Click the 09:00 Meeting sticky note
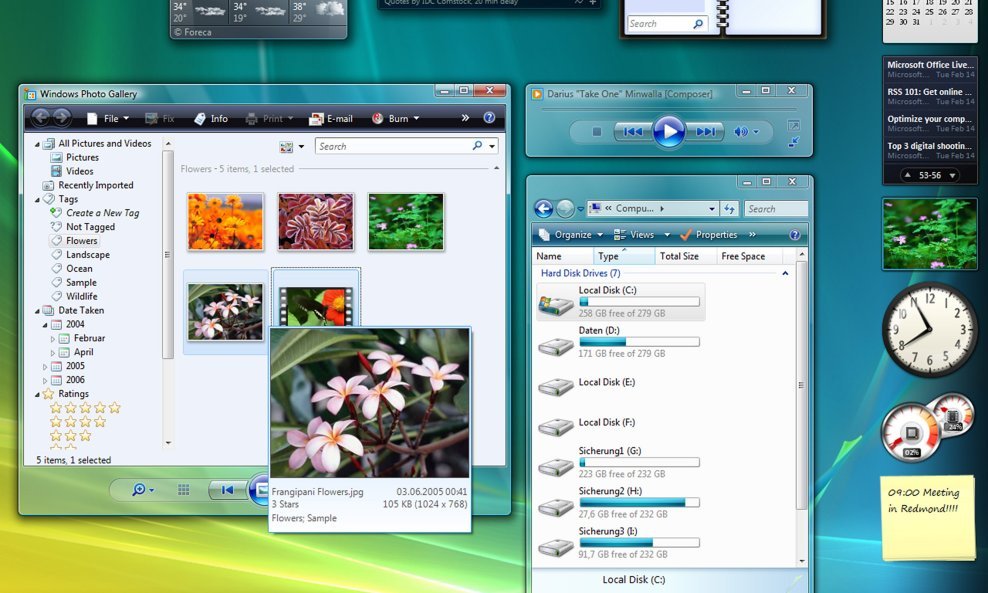The image size is (988, 593). click(x=929, y=518)
